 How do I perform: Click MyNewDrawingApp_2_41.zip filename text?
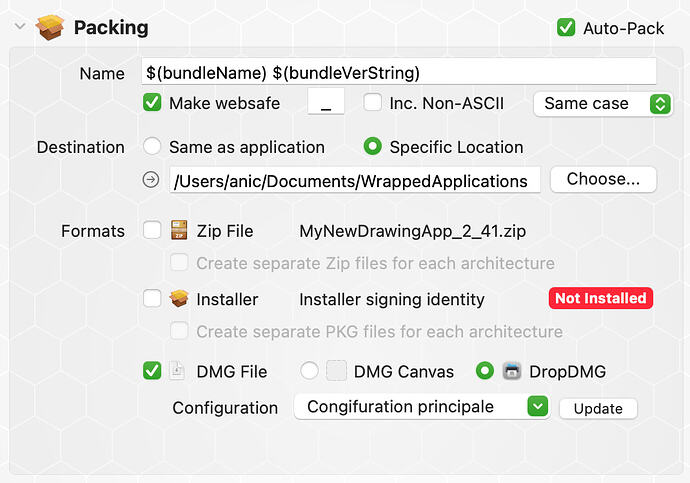(412, 231)
